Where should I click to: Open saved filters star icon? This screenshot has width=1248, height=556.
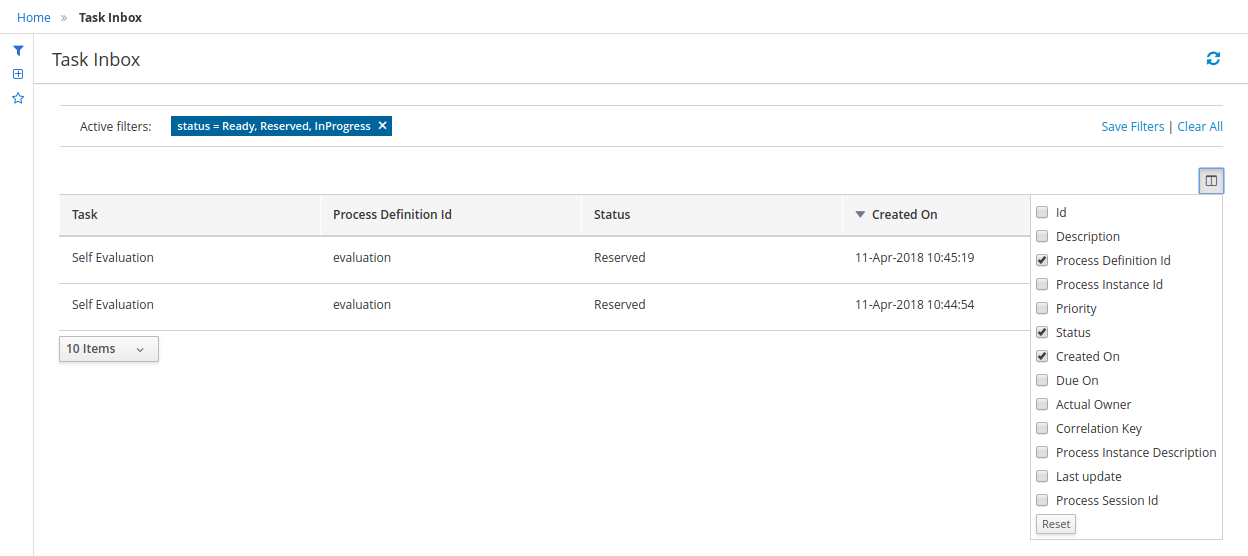coord(17,98)
